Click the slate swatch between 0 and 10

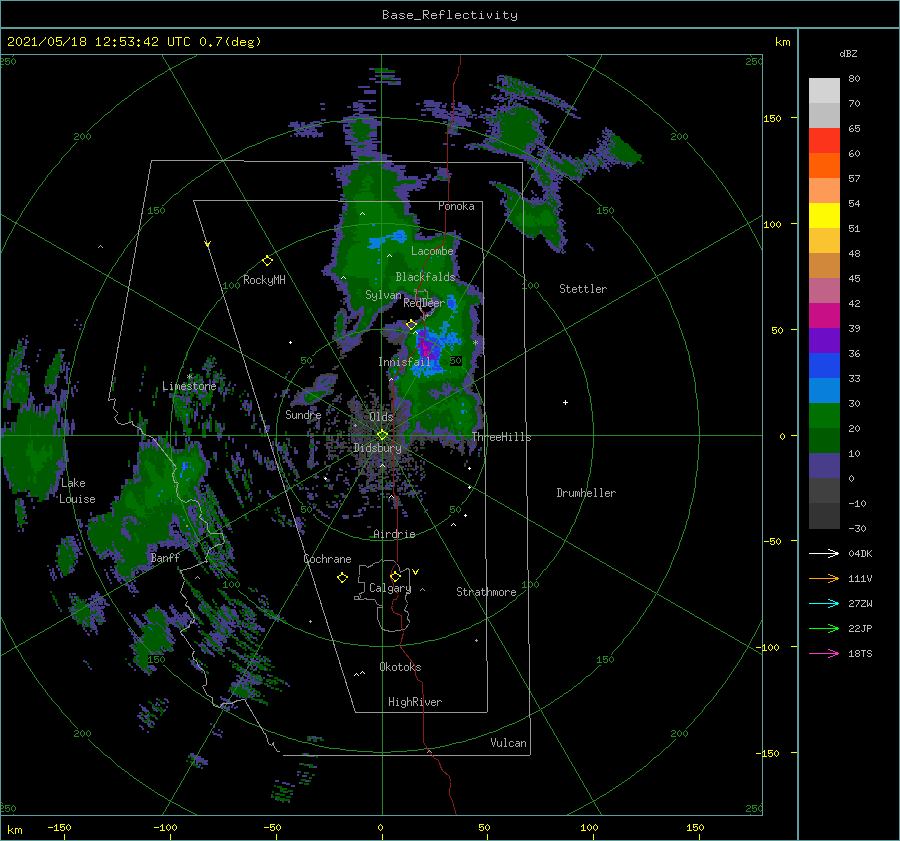(824, 466)
